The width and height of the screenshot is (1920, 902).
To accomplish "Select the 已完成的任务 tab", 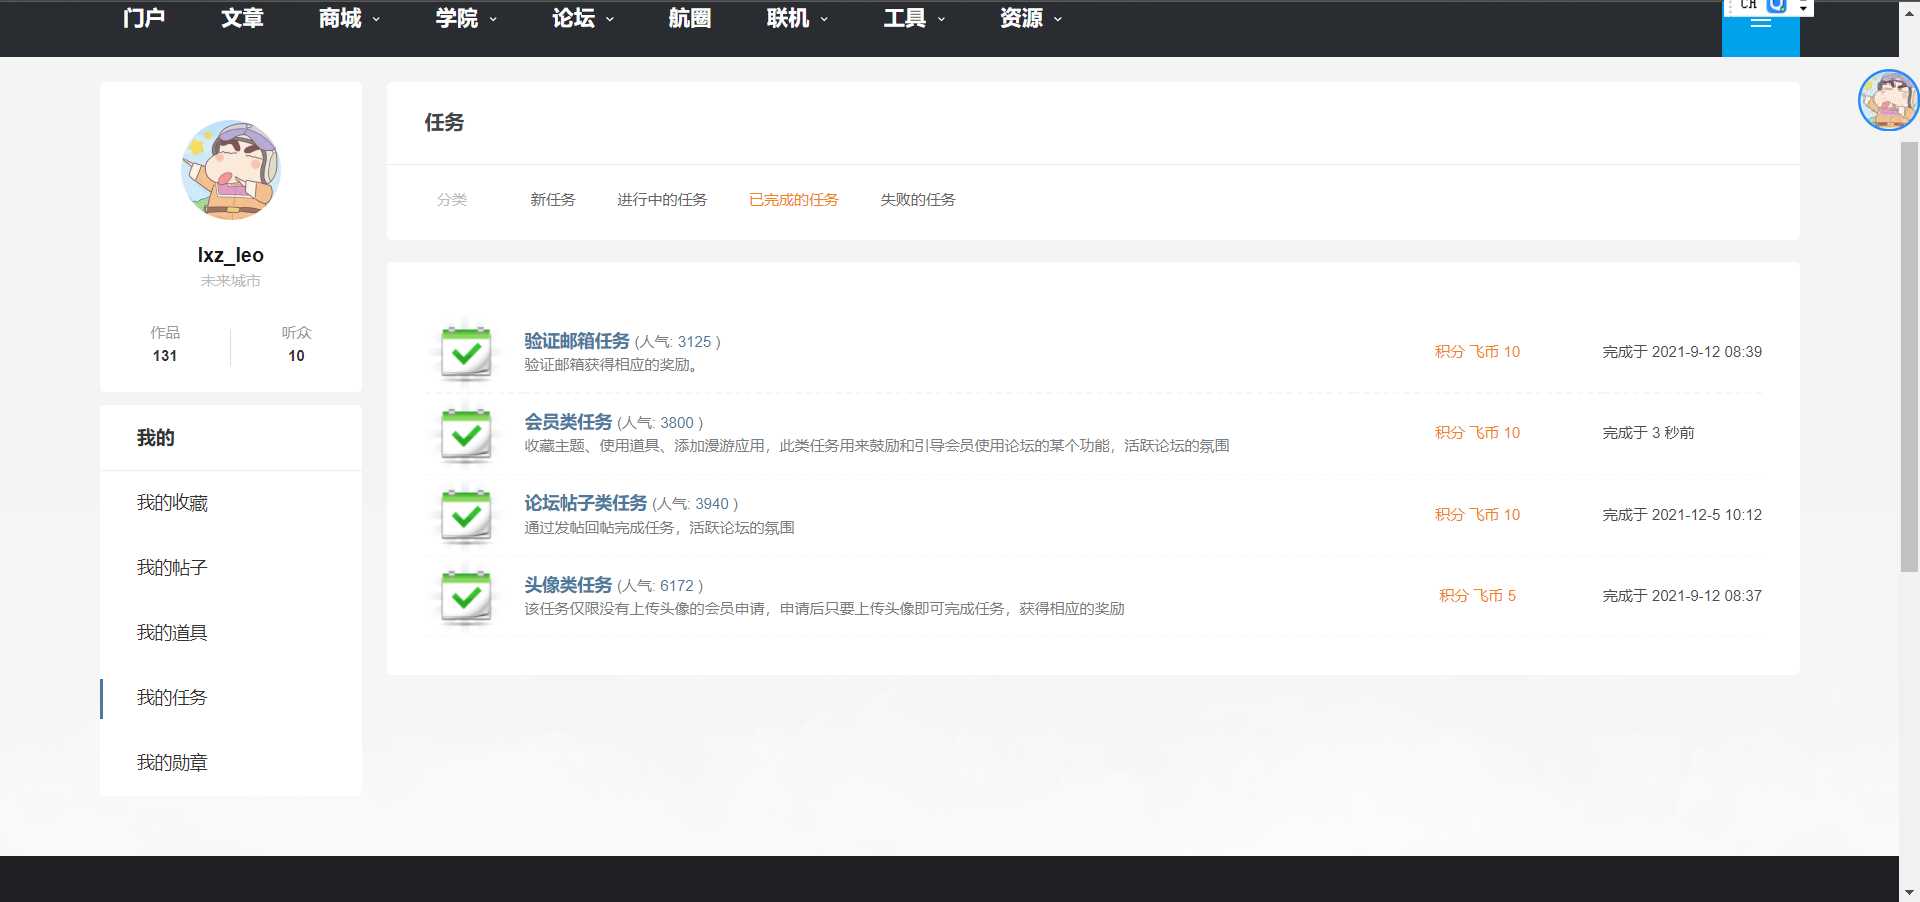I will pyautogui.click(x=794, y=200).
